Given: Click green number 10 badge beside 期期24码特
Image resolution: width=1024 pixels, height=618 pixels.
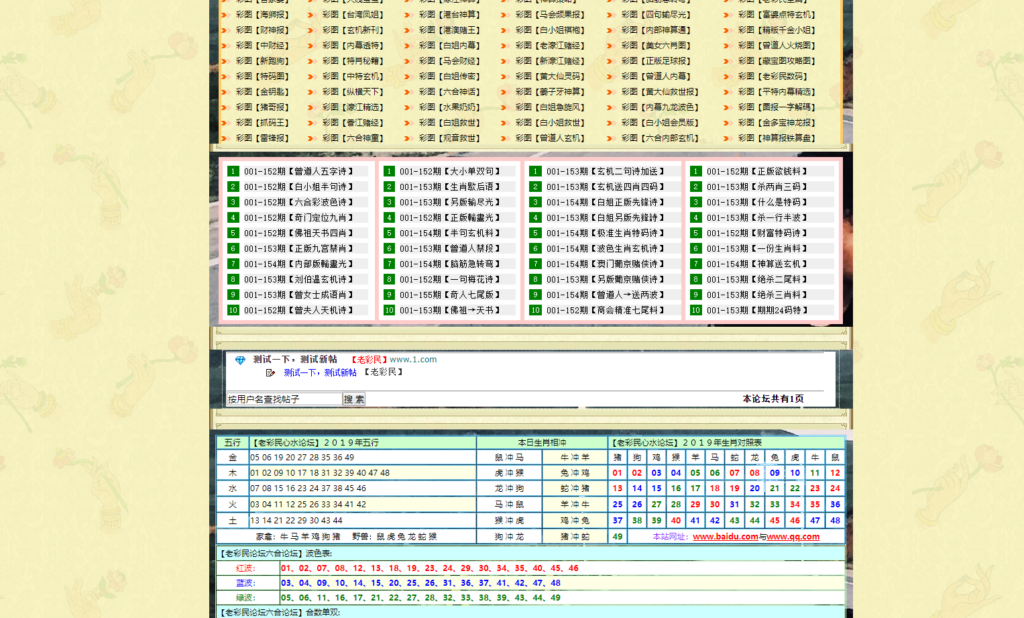Looking at the screenshot, I should pyautogui.click(x=696, y=311).
